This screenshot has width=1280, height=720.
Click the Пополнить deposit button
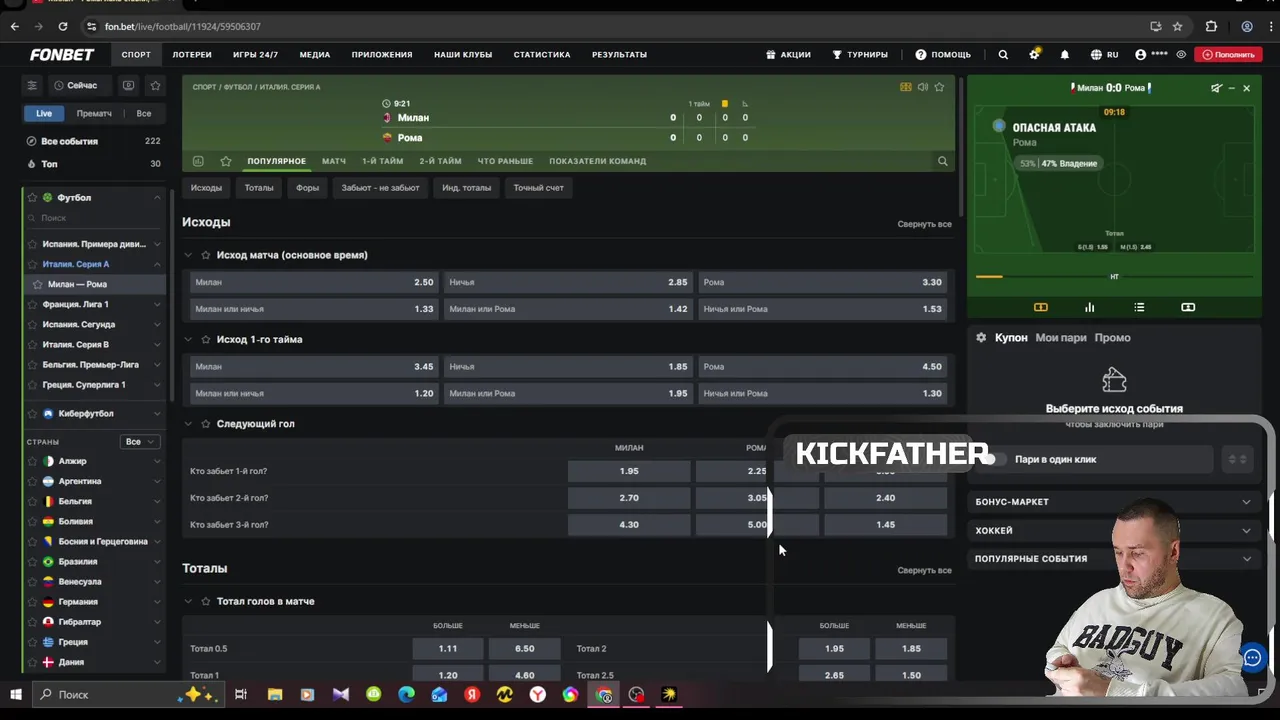pyautogui.click(x=1228, y=55)
